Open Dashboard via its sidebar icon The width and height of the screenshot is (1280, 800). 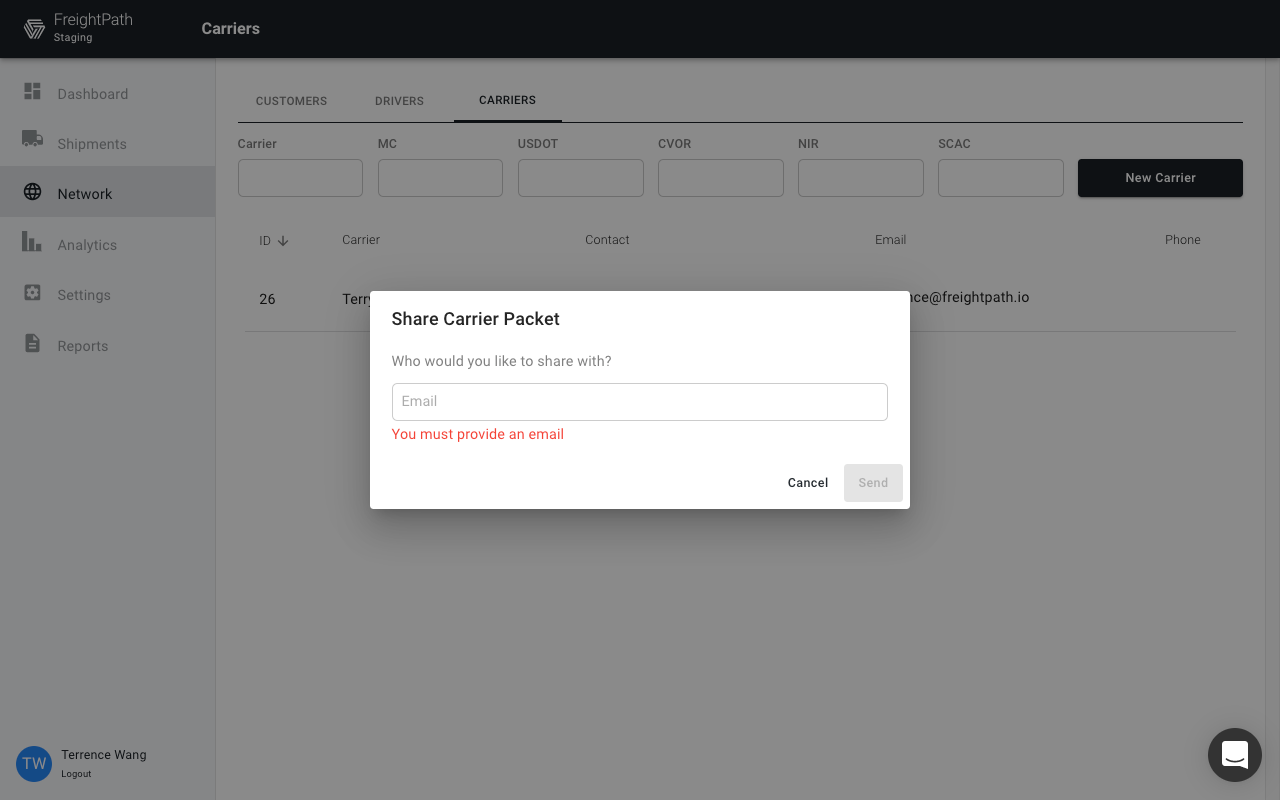pyautogui.click(x=32, y=92)
